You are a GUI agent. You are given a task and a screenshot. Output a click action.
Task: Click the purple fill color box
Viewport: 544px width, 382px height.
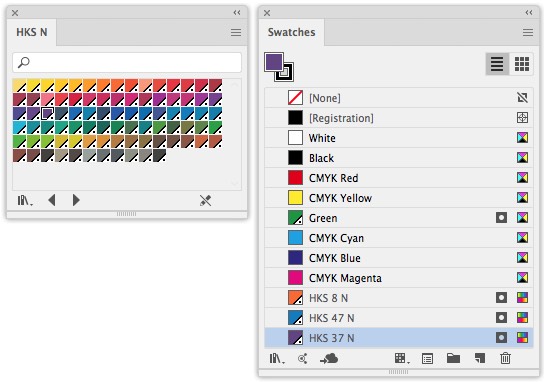[274, 62]
